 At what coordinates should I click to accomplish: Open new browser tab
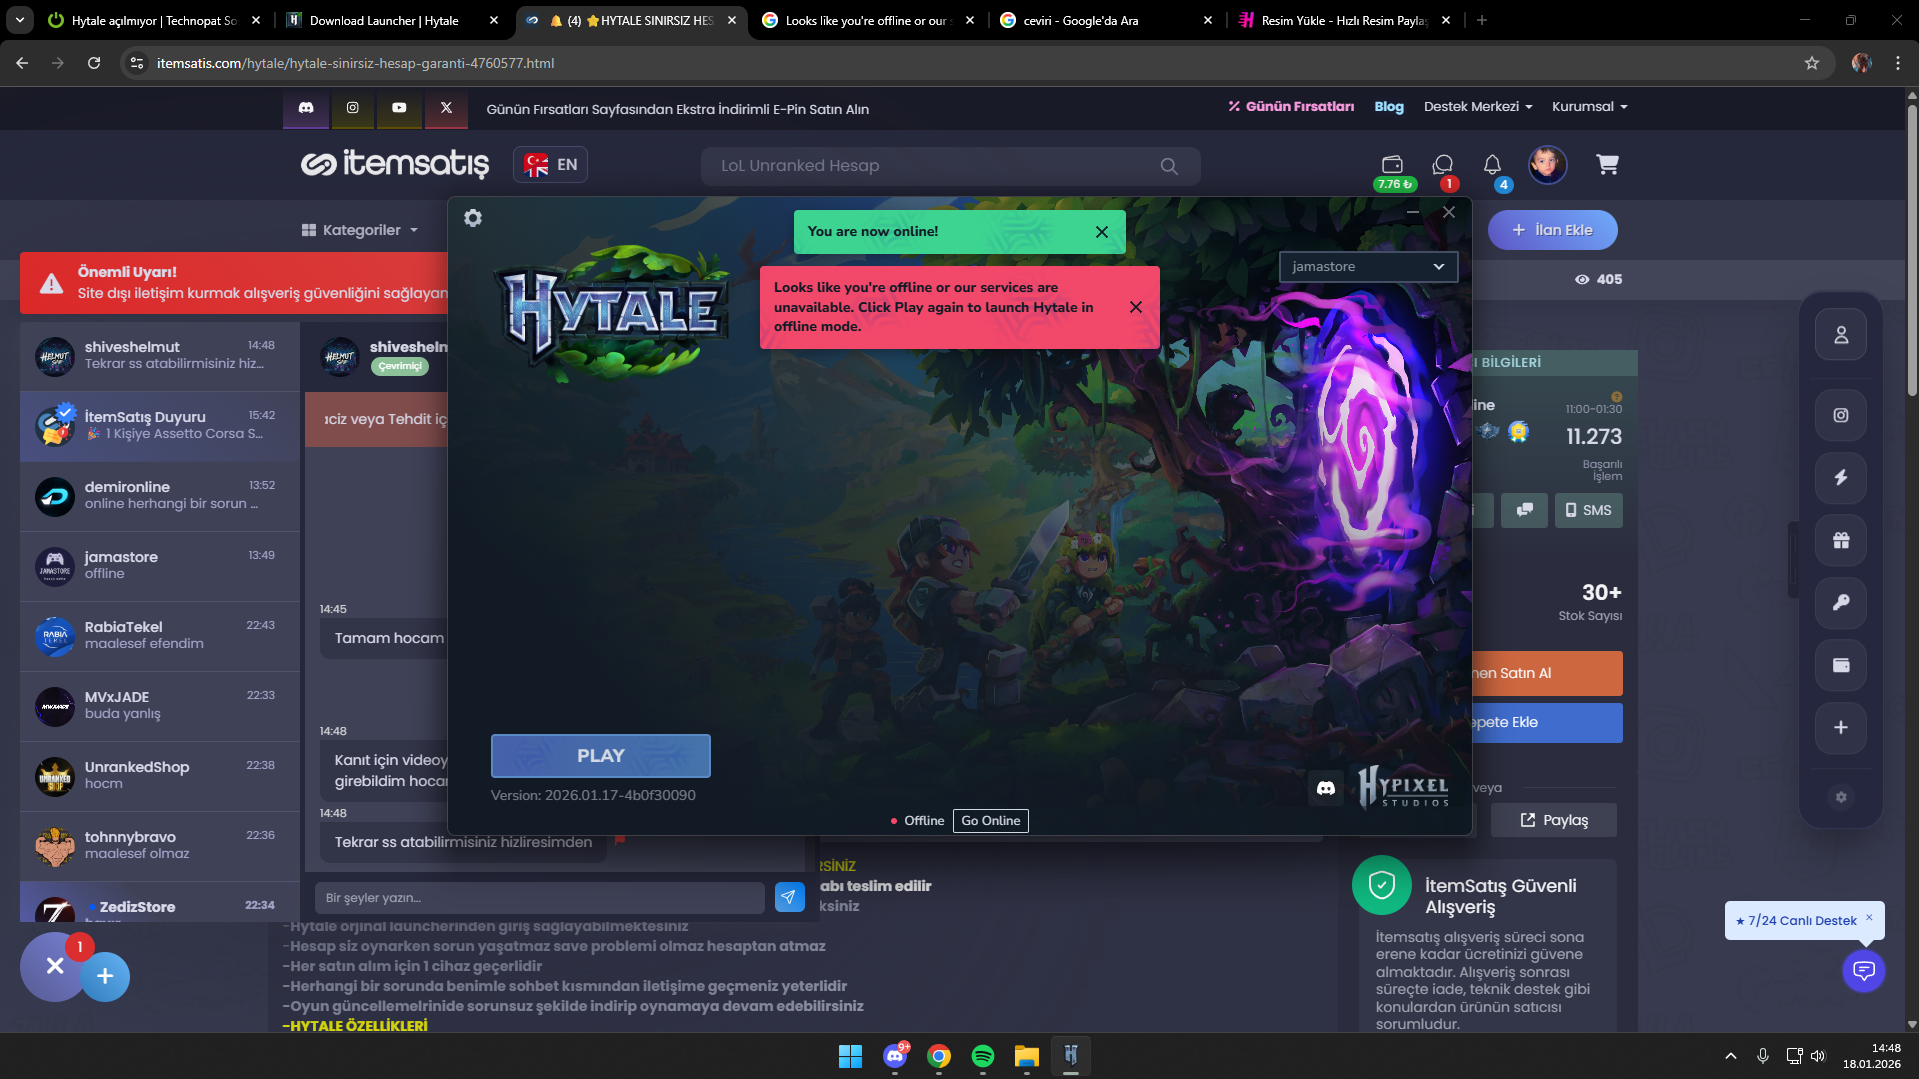coord(1482,20)
